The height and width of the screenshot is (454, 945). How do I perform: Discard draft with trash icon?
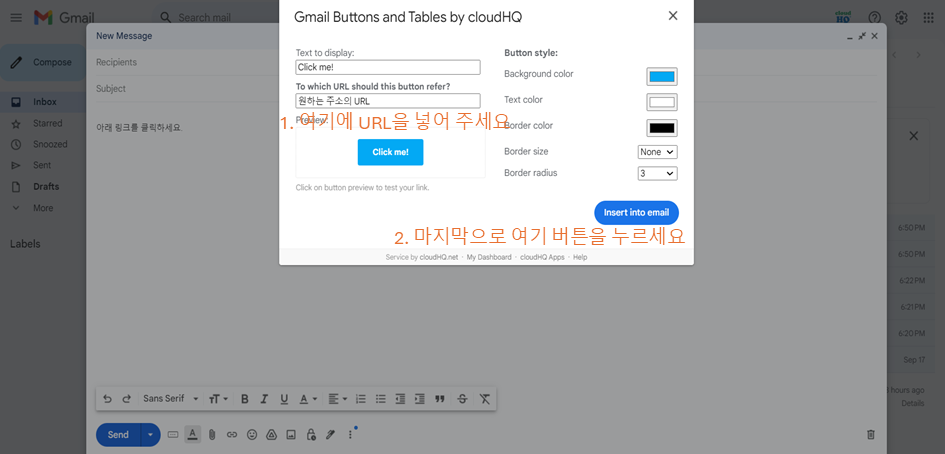[x=870, y=434]
